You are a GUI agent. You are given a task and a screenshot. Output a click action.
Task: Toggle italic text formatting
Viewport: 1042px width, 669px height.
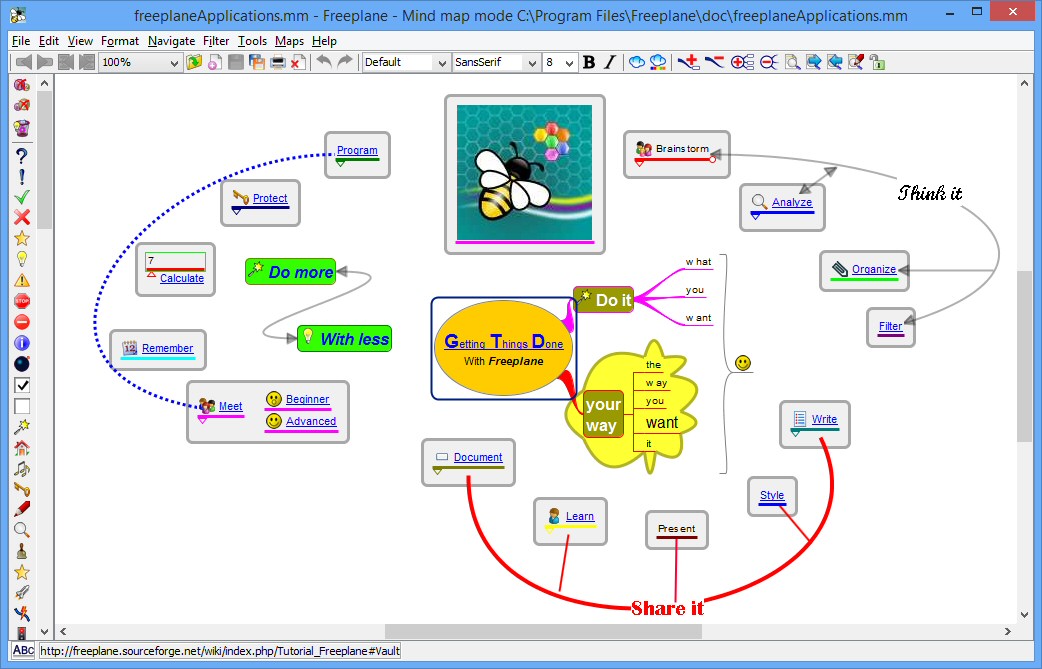coord(610,62)
